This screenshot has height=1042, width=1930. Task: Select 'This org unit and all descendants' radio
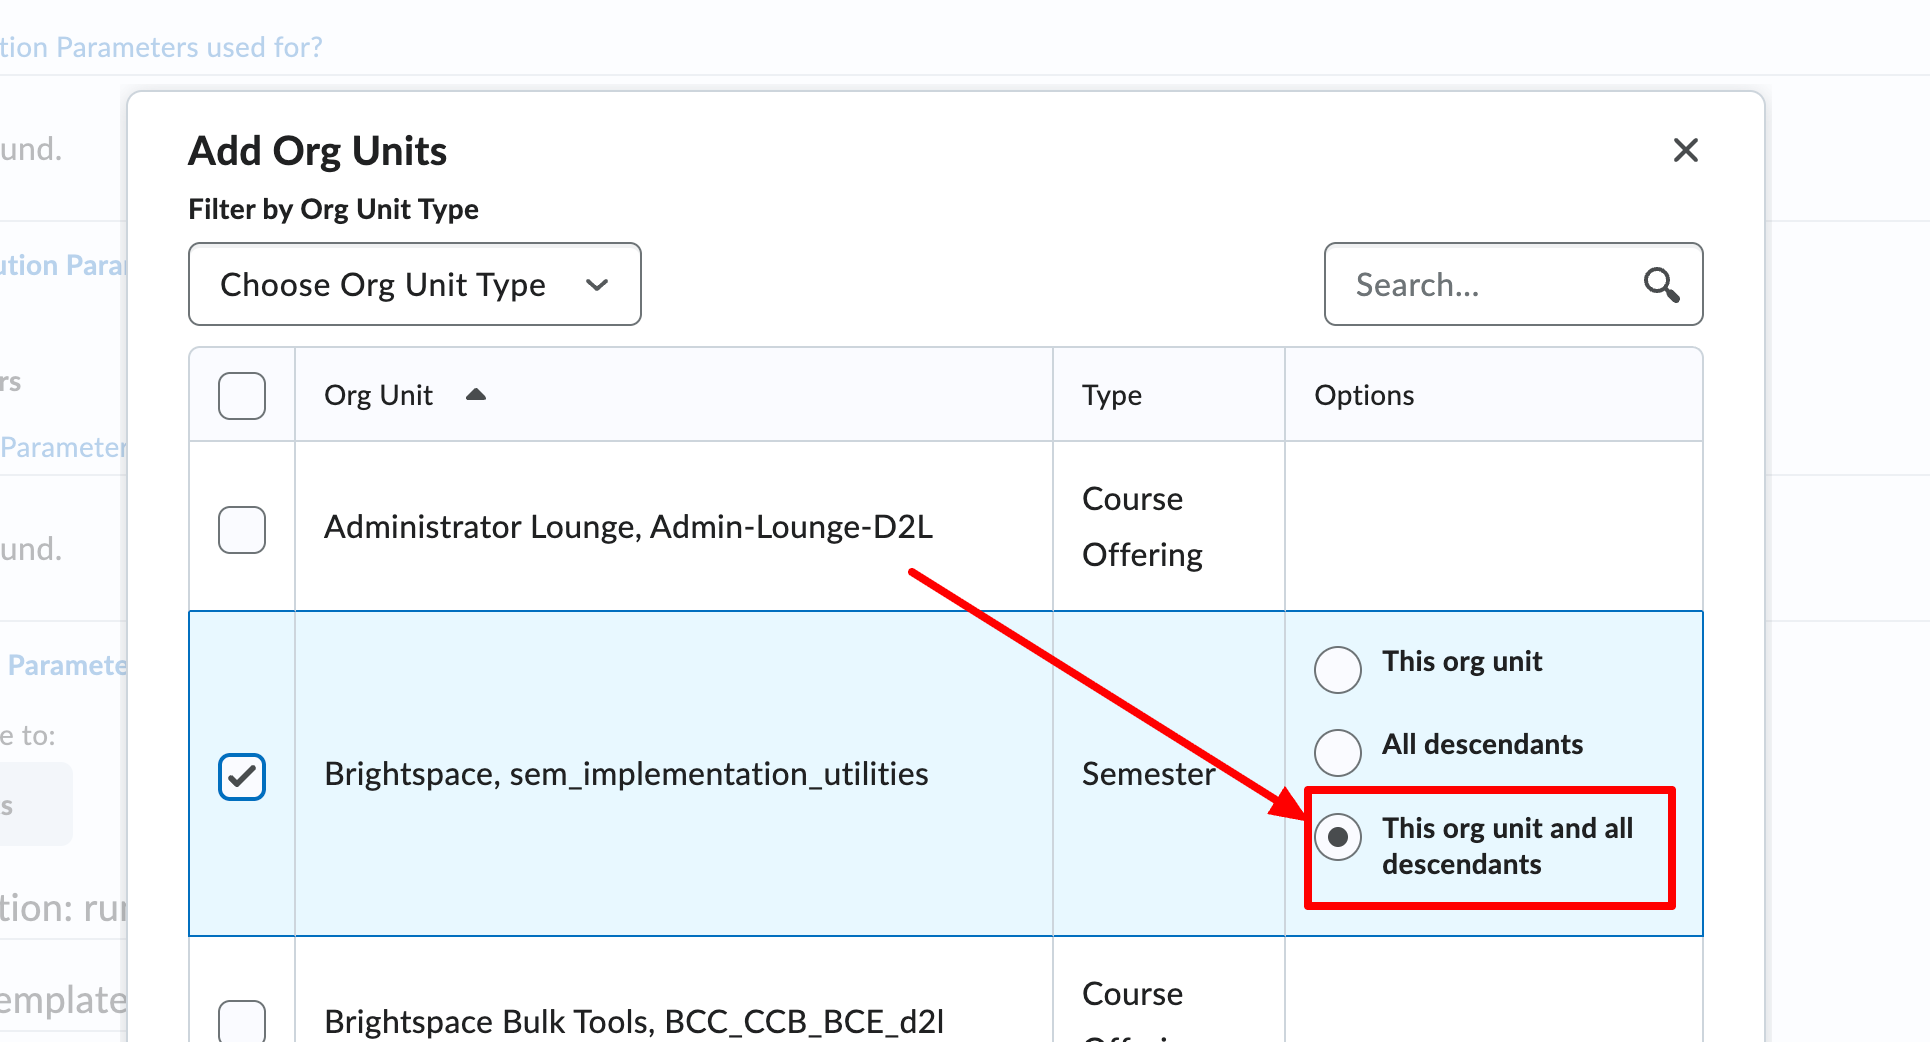click(x=1338, y=836)
